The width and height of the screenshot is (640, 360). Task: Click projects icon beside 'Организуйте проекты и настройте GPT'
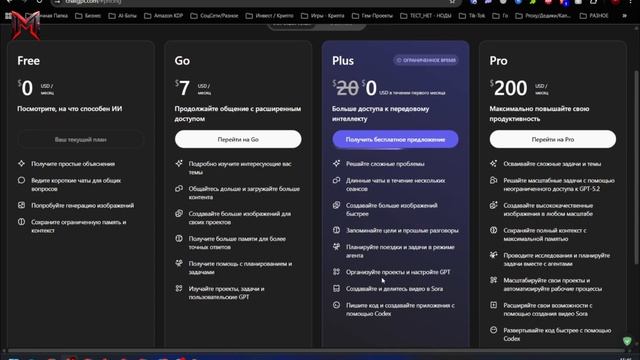click(336, 271)
